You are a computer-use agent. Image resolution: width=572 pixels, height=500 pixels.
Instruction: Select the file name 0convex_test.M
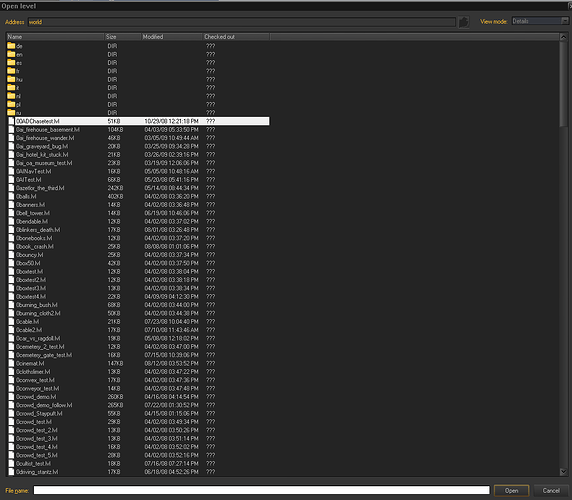pyautogui.click(x=35, y=380)
